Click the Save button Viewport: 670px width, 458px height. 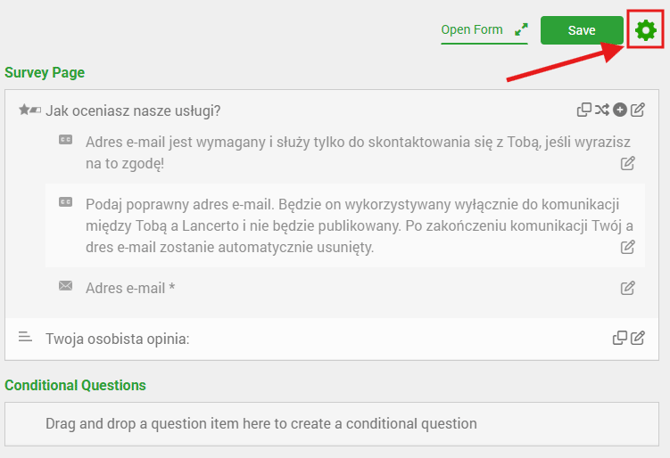point(581,30)
